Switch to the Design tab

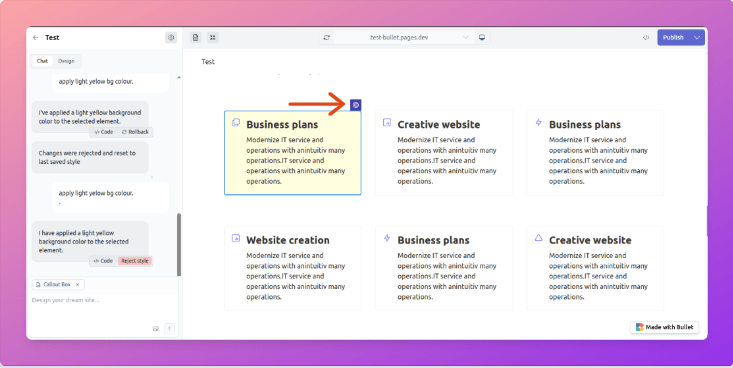pyautogui.click(x=66, y=61)
